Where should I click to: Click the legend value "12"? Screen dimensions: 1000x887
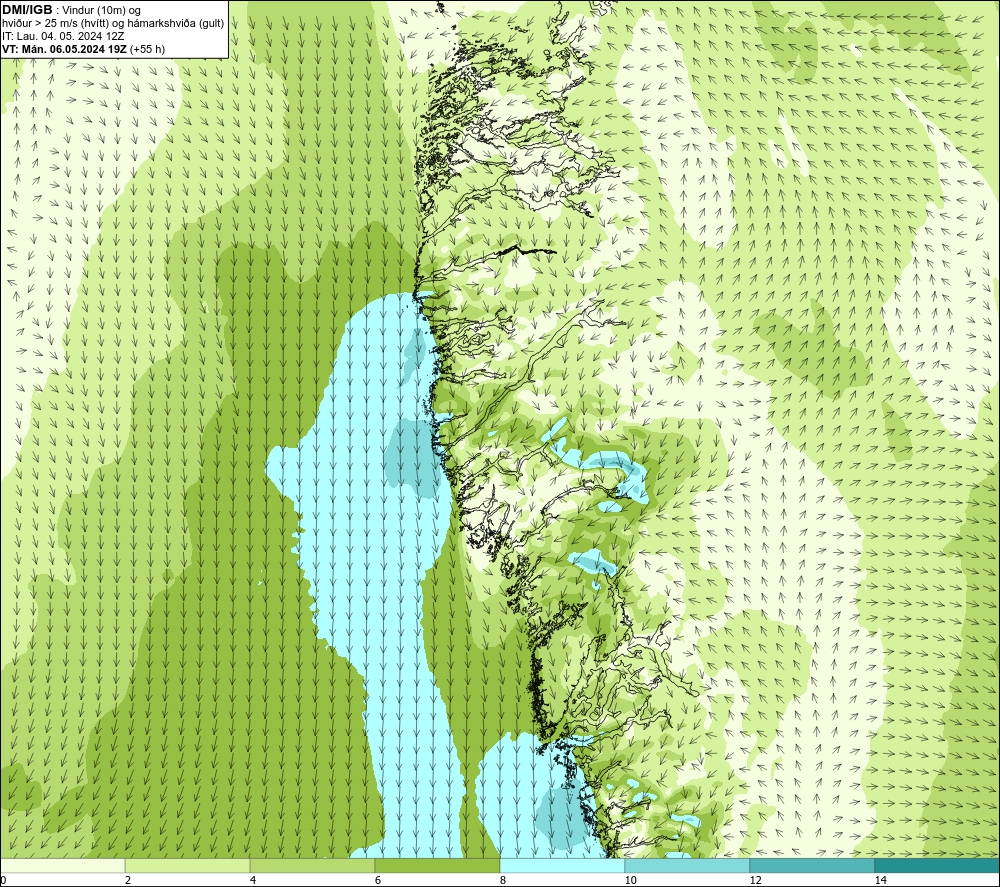(x=755, y=880)
